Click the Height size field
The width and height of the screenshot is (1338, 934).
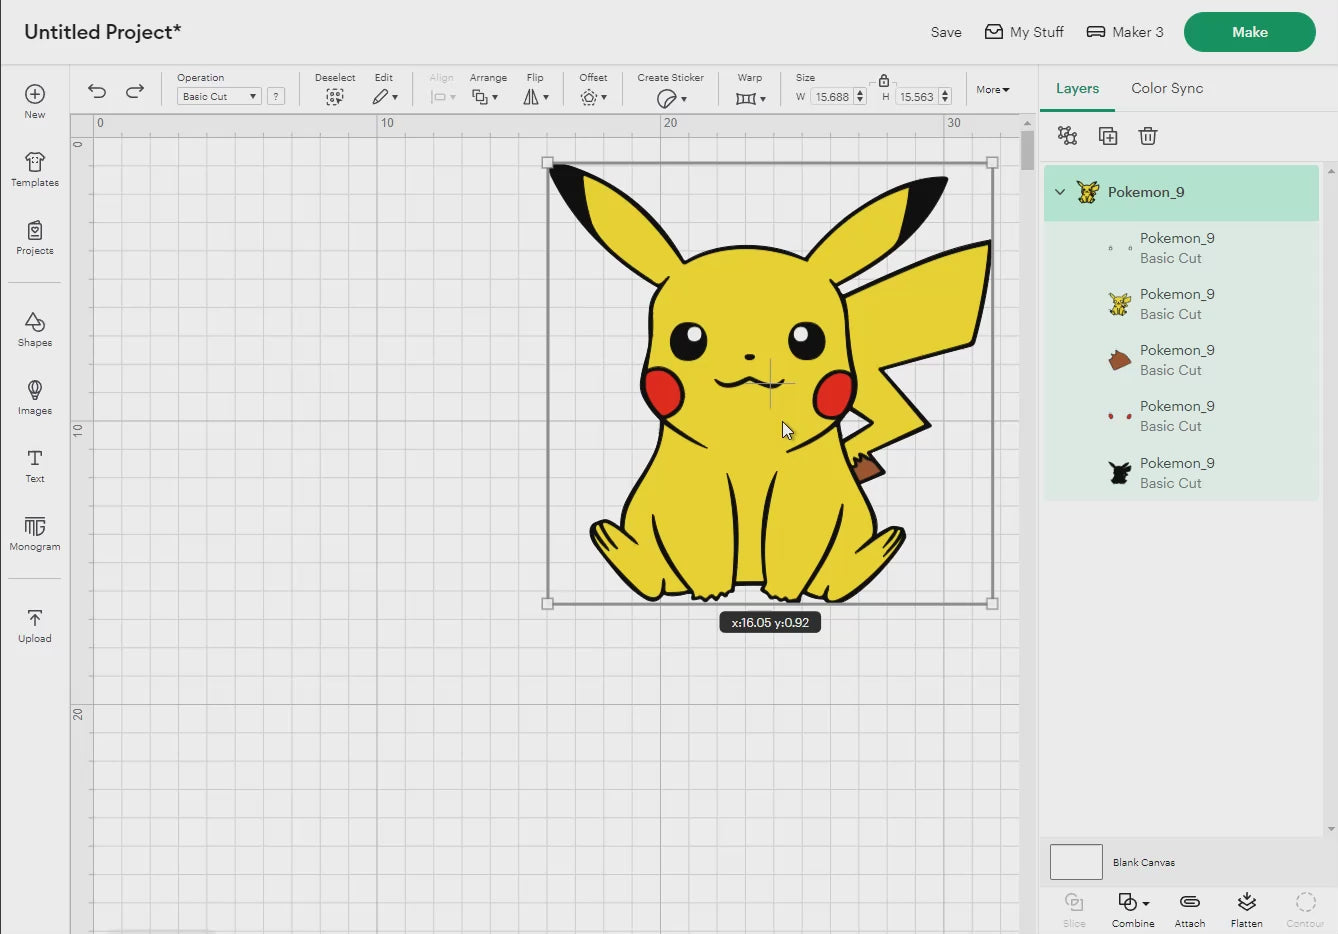click(916, 97)
